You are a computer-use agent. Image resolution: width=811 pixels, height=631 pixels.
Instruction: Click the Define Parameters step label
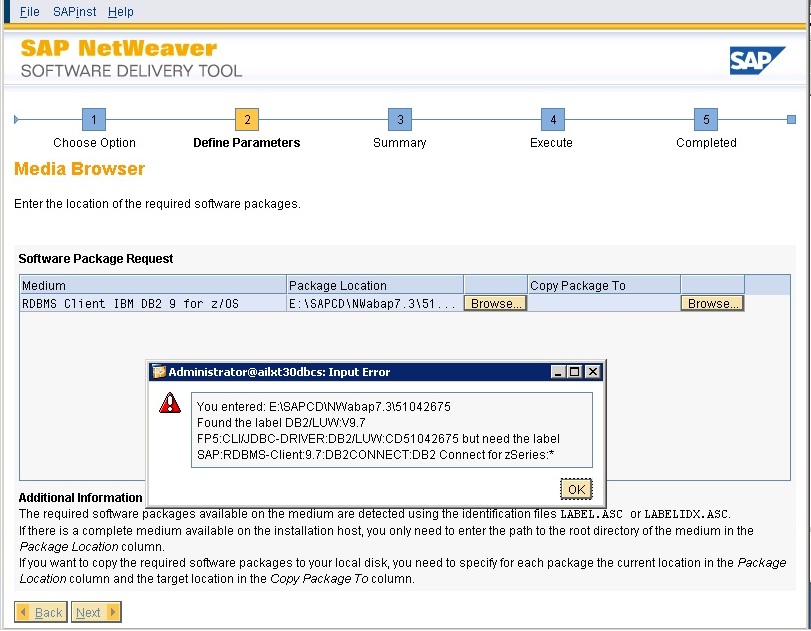pos(247,143)
